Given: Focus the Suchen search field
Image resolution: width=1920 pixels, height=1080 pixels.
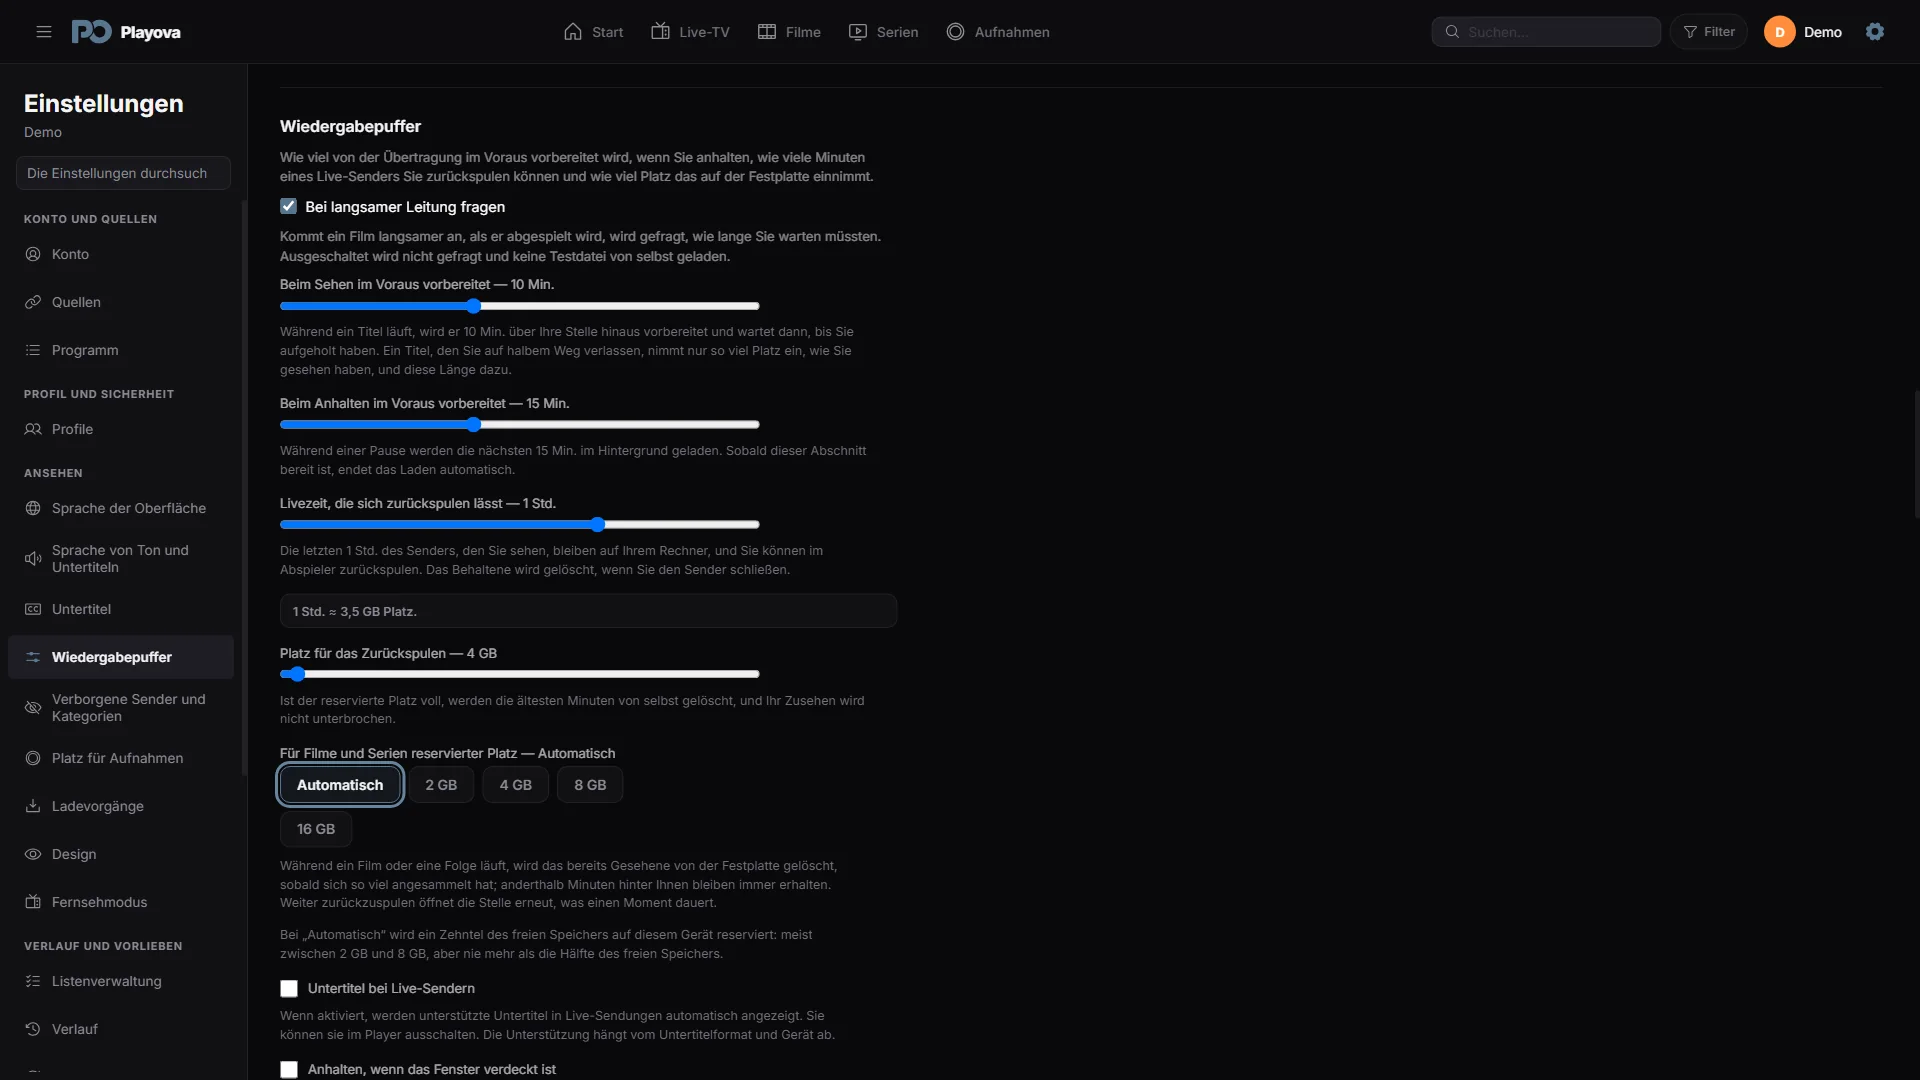Looking at the screenshot, I should 1546,32.
